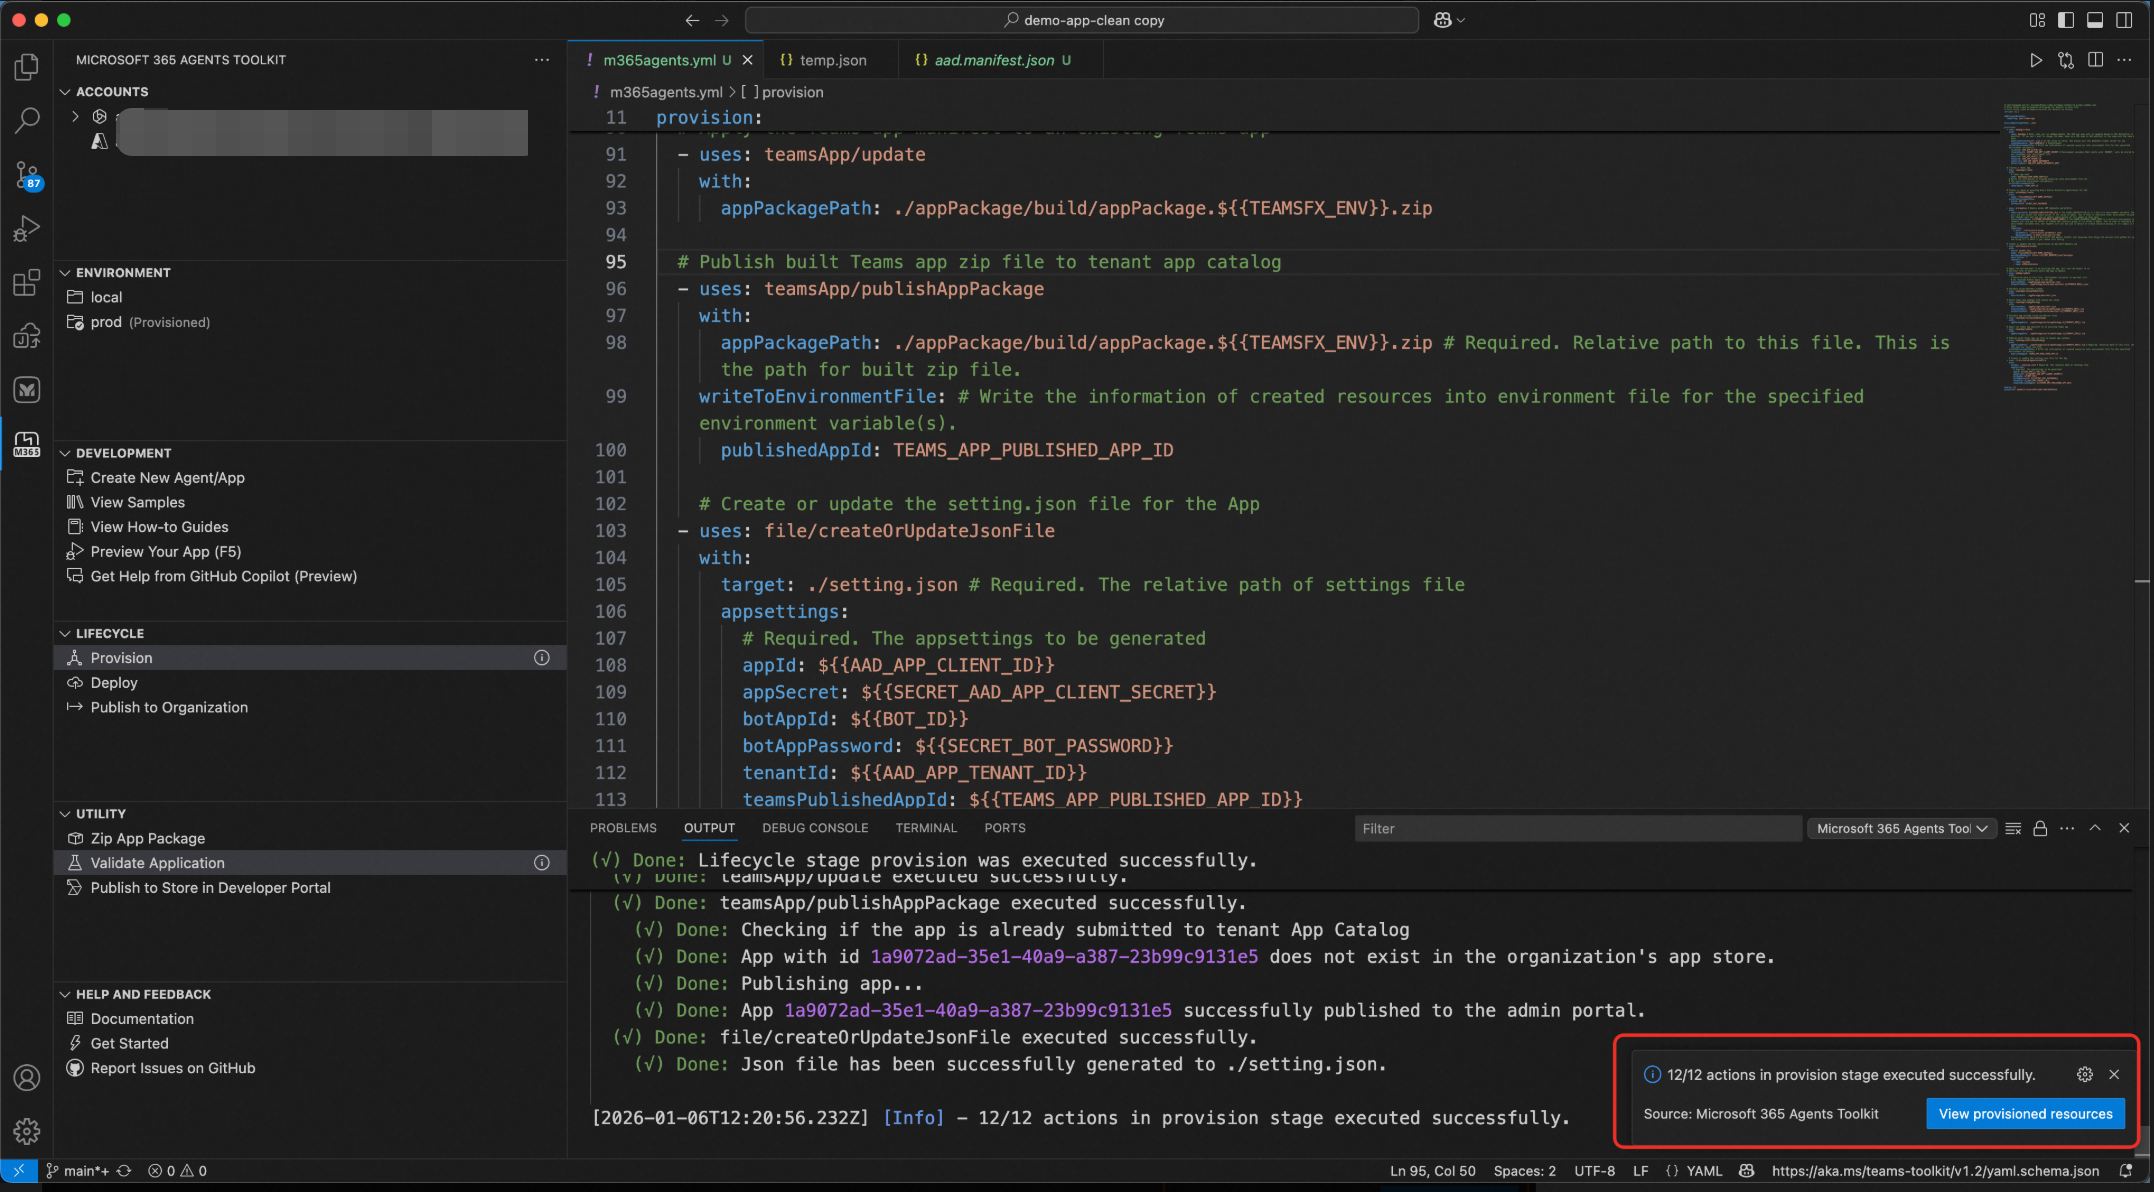Image resolution: width=2154 pixels, height=1192 pixels.
Task: Collapse the LIFECYCLE section
Action: click(x=66, y=633)
